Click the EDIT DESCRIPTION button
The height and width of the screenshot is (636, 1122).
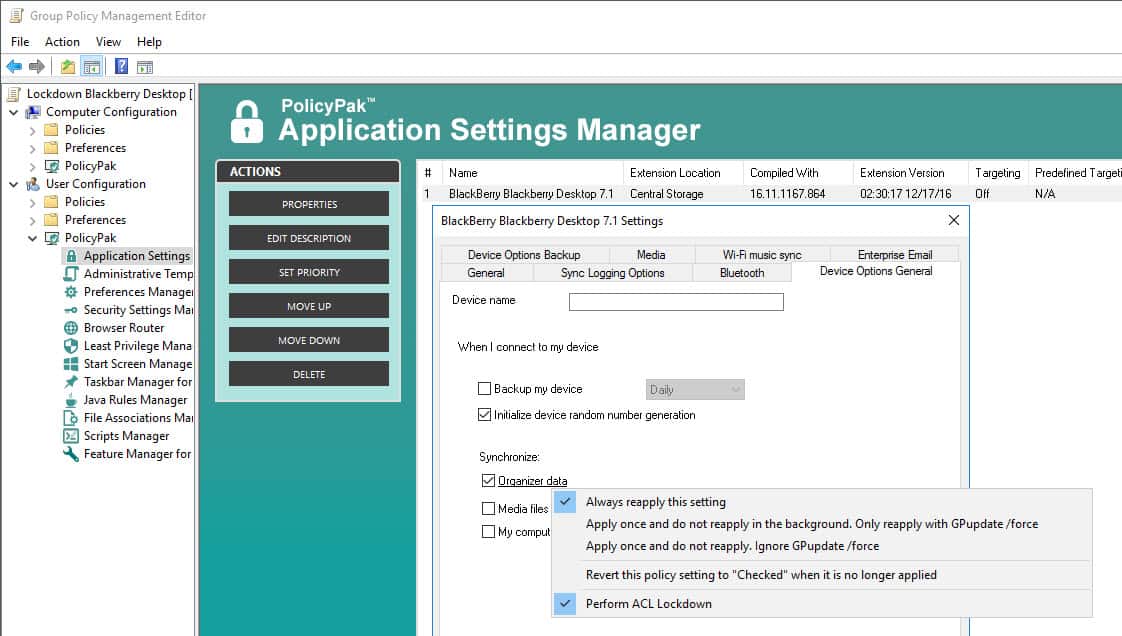coord(309,238)
